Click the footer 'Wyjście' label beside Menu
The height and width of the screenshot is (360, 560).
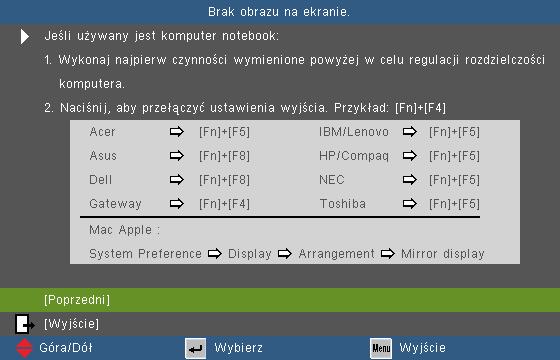coord(422,348)
